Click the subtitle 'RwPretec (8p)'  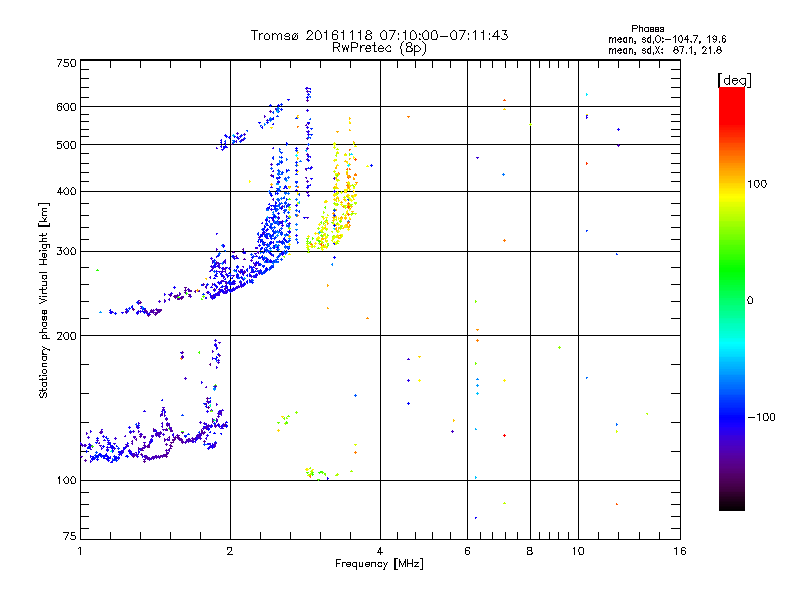point(379,48)
